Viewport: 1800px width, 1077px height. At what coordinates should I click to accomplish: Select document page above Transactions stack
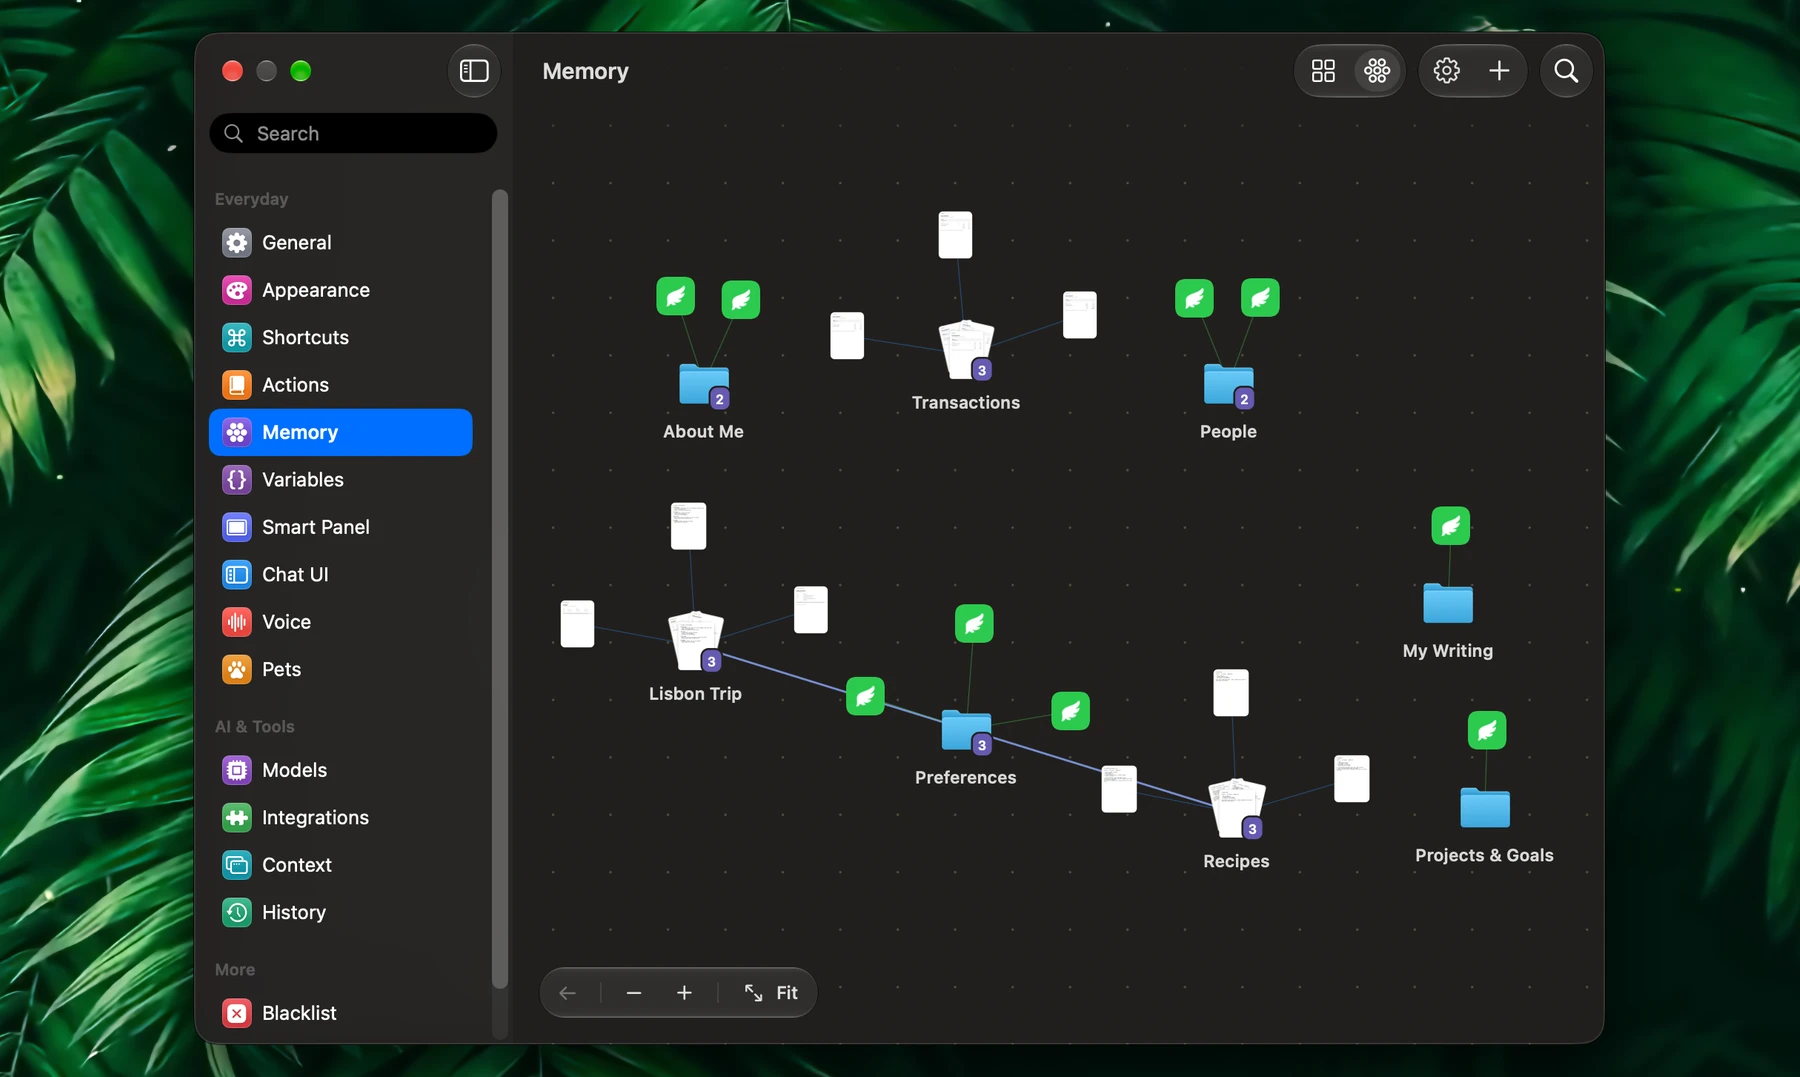click(955, 235)
